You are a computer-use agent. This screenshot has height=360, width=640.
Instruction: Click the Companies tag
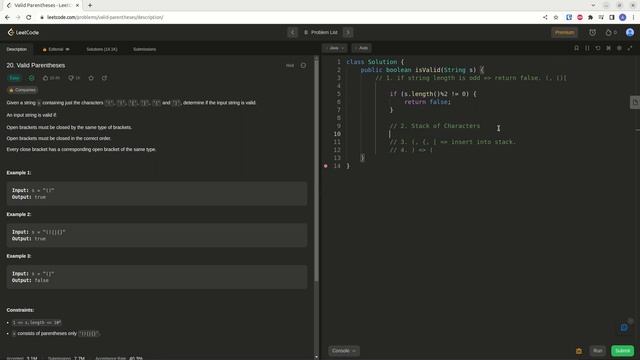(22, 90)
